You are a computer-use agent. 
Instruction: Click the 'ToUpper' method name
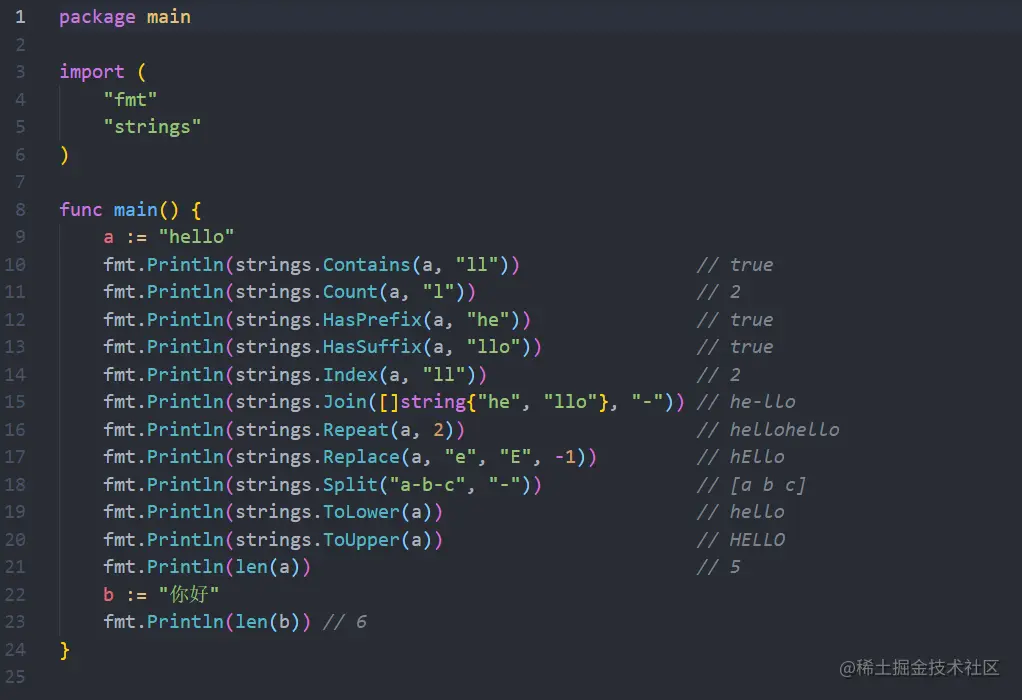tap(362, 540)
